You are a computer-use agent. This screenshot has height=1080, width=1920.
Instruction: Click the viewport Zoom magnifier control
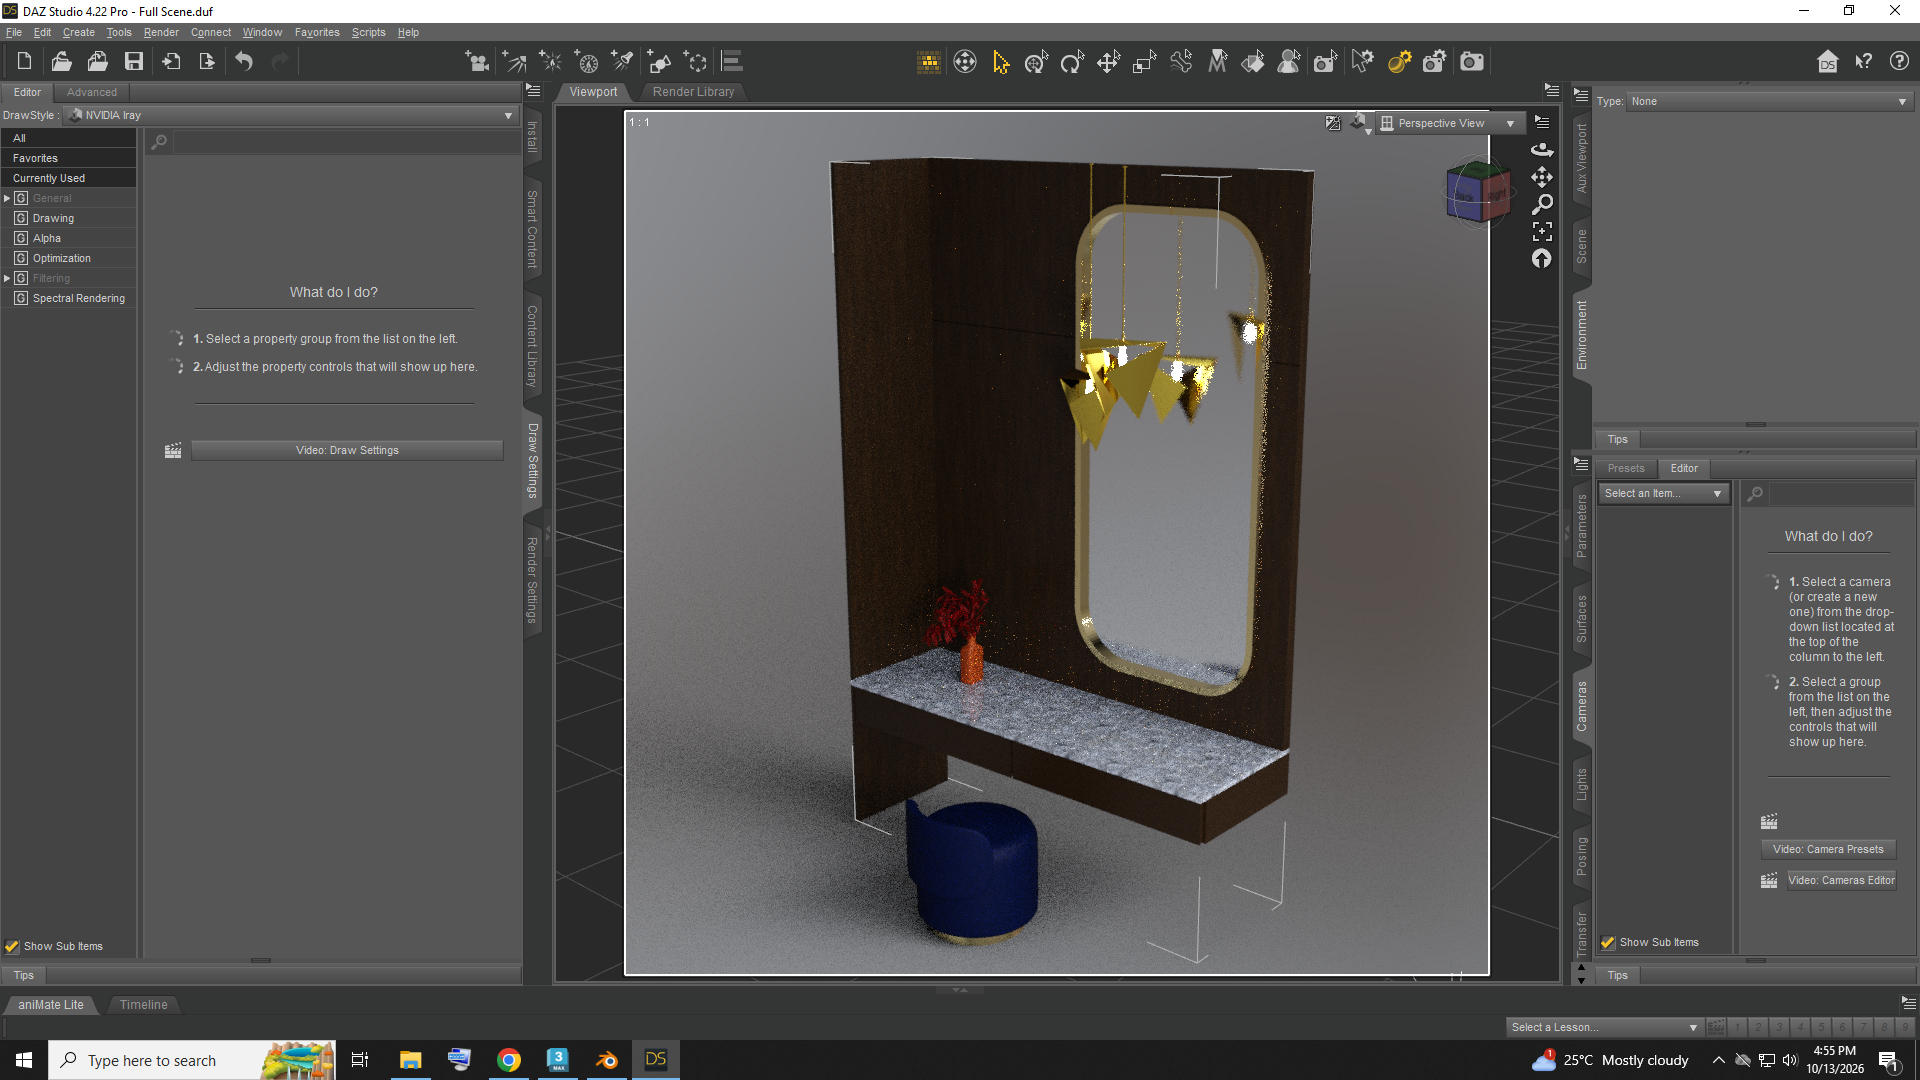(x=1542, y=204)
